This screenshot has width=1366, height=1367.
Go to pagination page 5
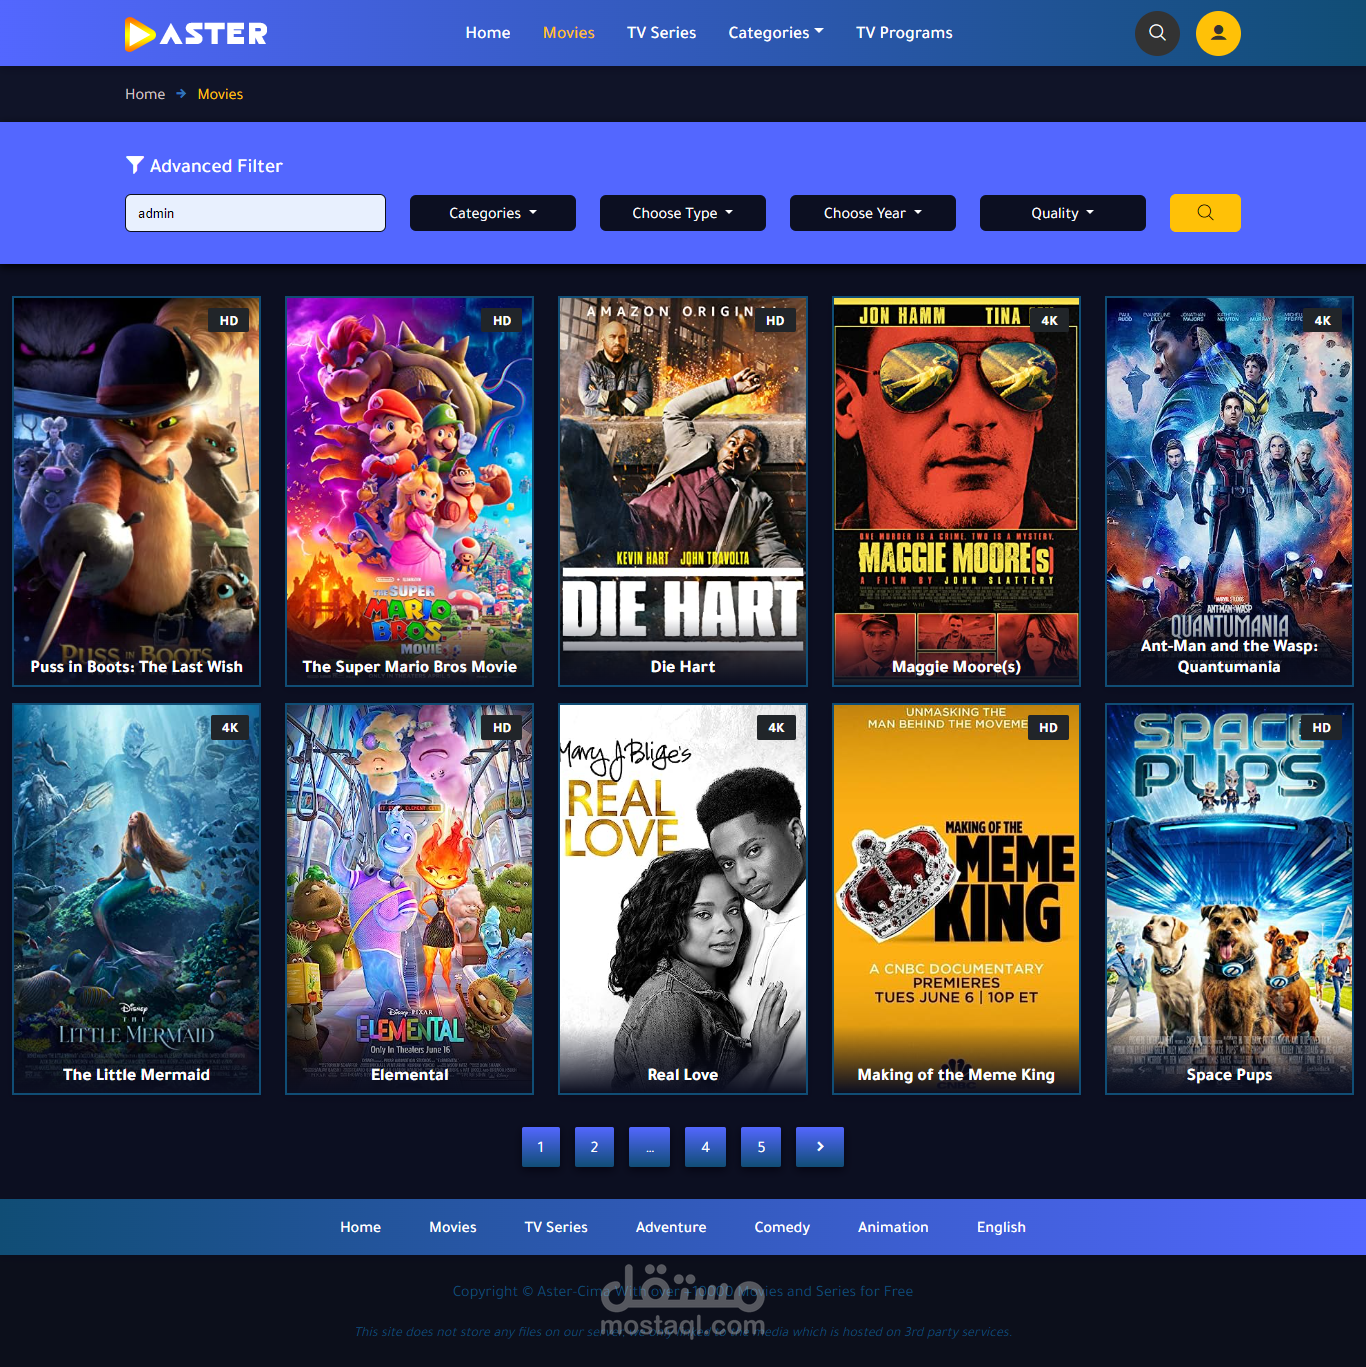click(x=761, y=1147)
